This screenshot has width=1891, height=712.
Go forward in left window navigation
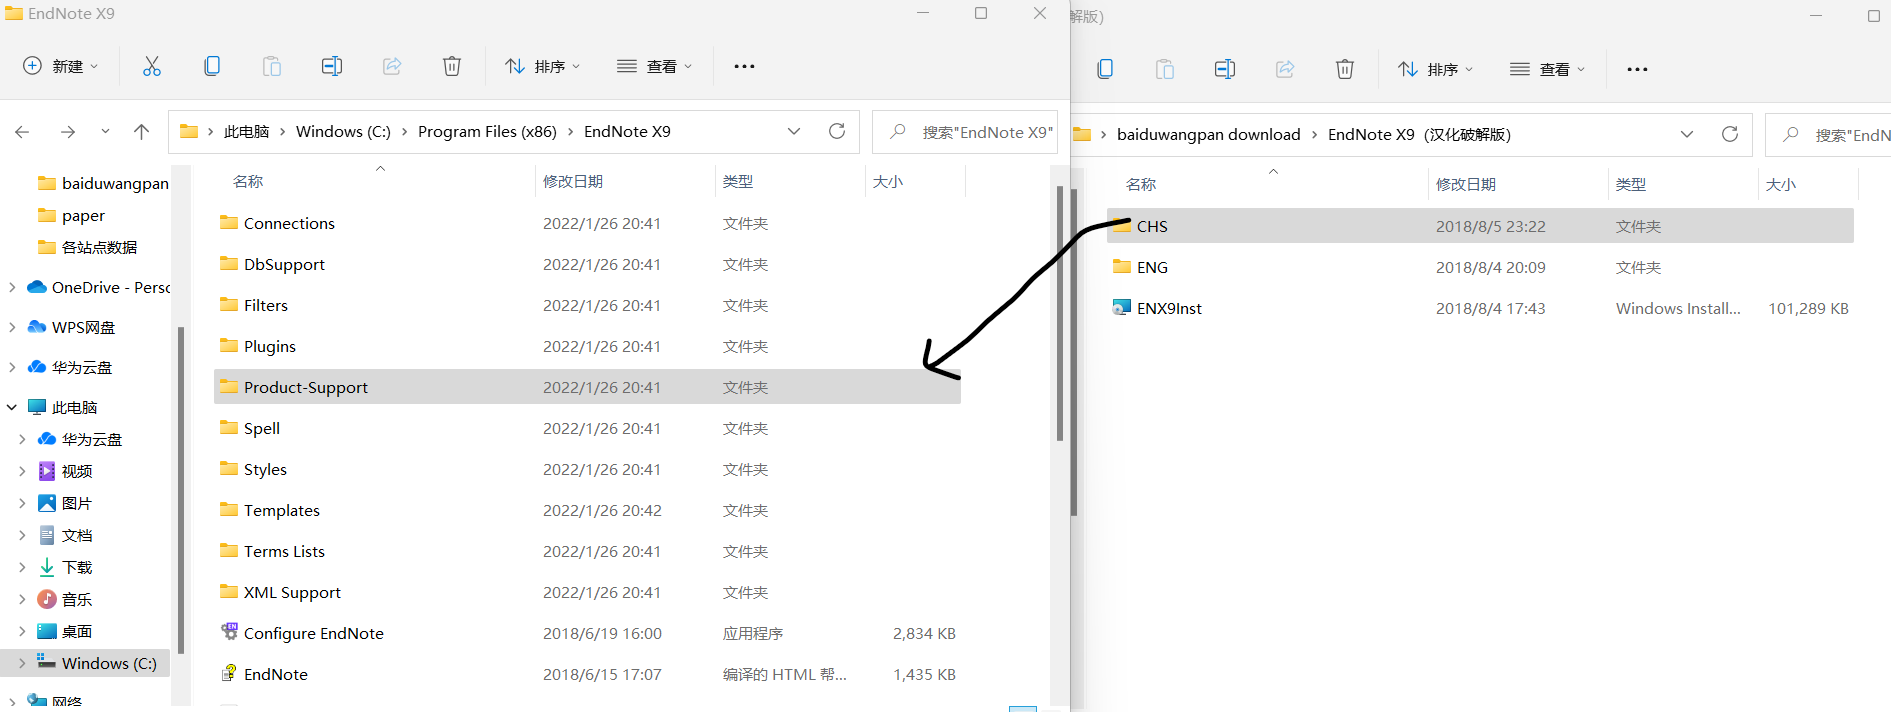[67, 131]
